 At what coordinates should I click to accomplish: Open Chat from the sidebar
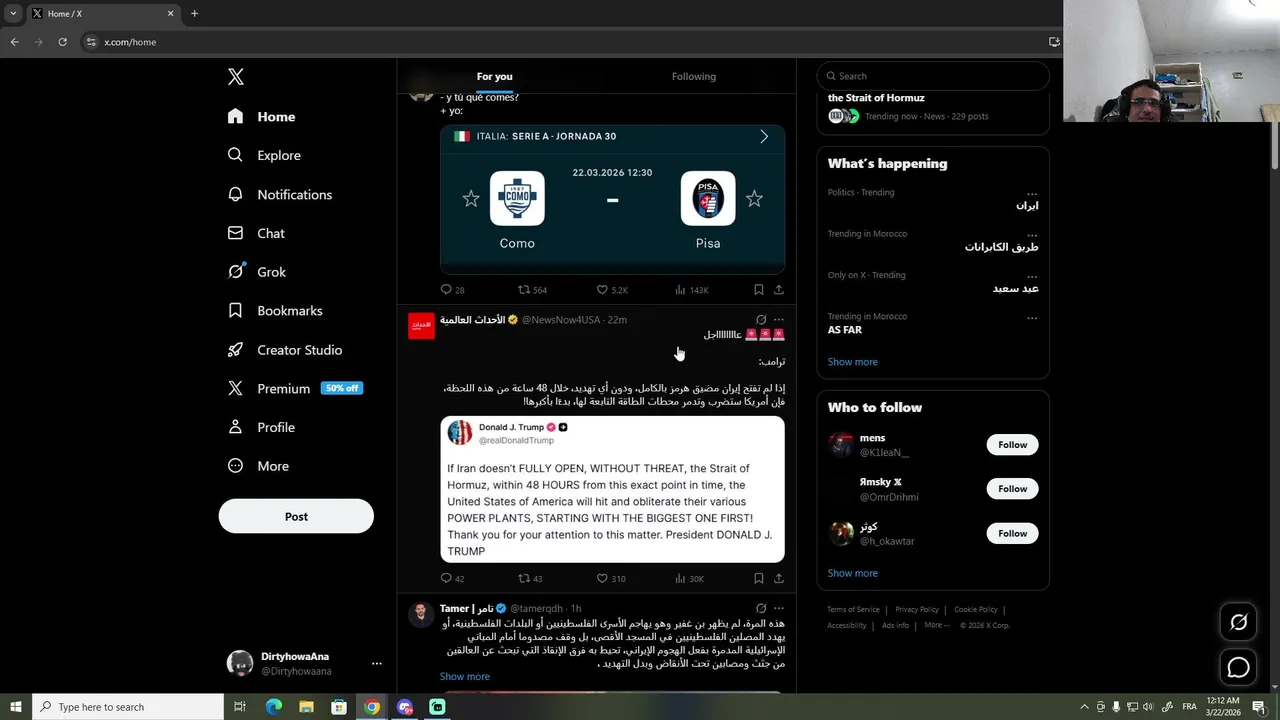coord(256,233)
